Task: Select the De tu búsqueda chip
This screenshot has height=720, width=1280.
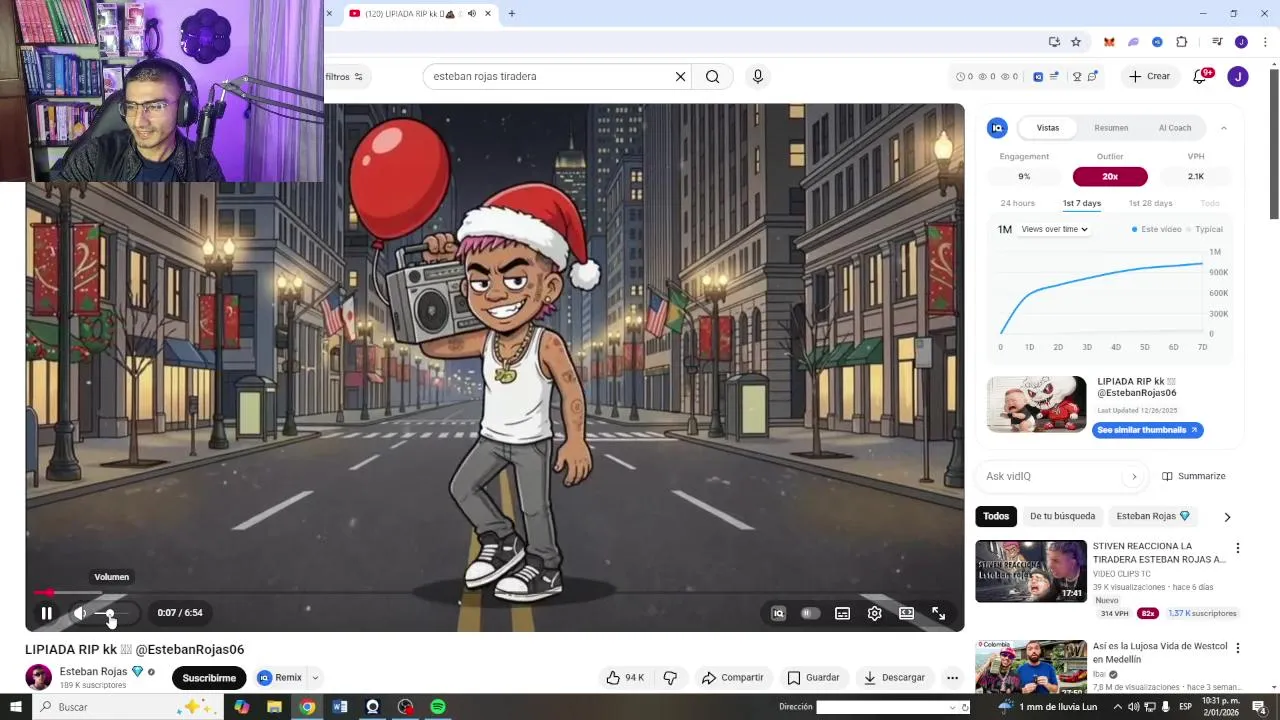Action: click(x=1062, y=516)
